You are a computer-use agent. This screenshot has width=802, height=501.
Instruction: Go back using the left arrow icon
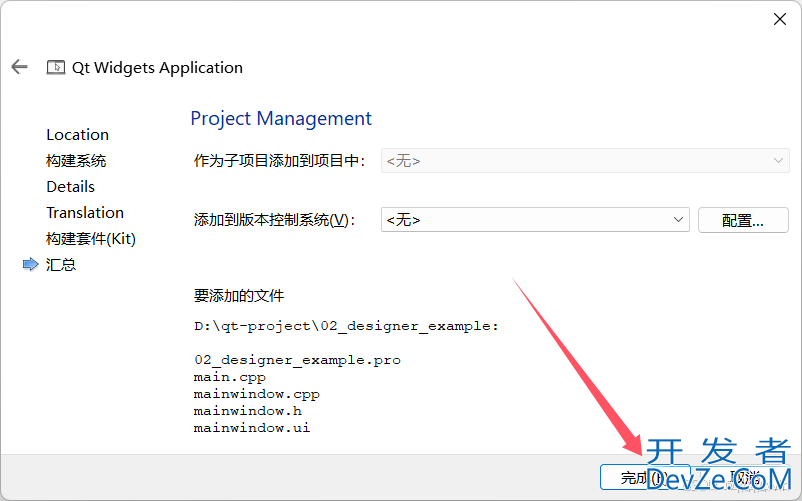(x=19, y=66)
